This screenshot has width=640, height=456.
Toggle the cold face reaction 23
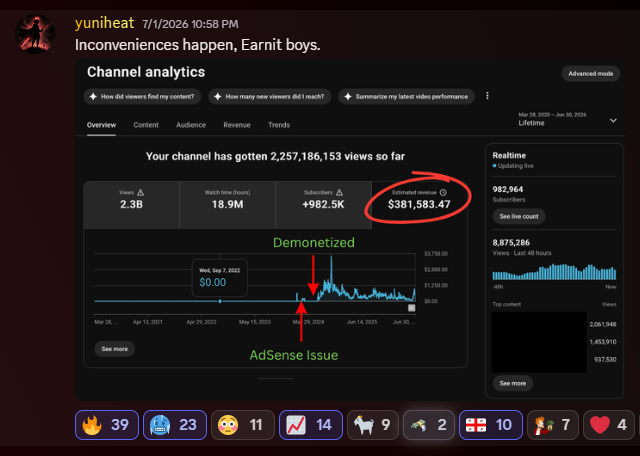175,425
